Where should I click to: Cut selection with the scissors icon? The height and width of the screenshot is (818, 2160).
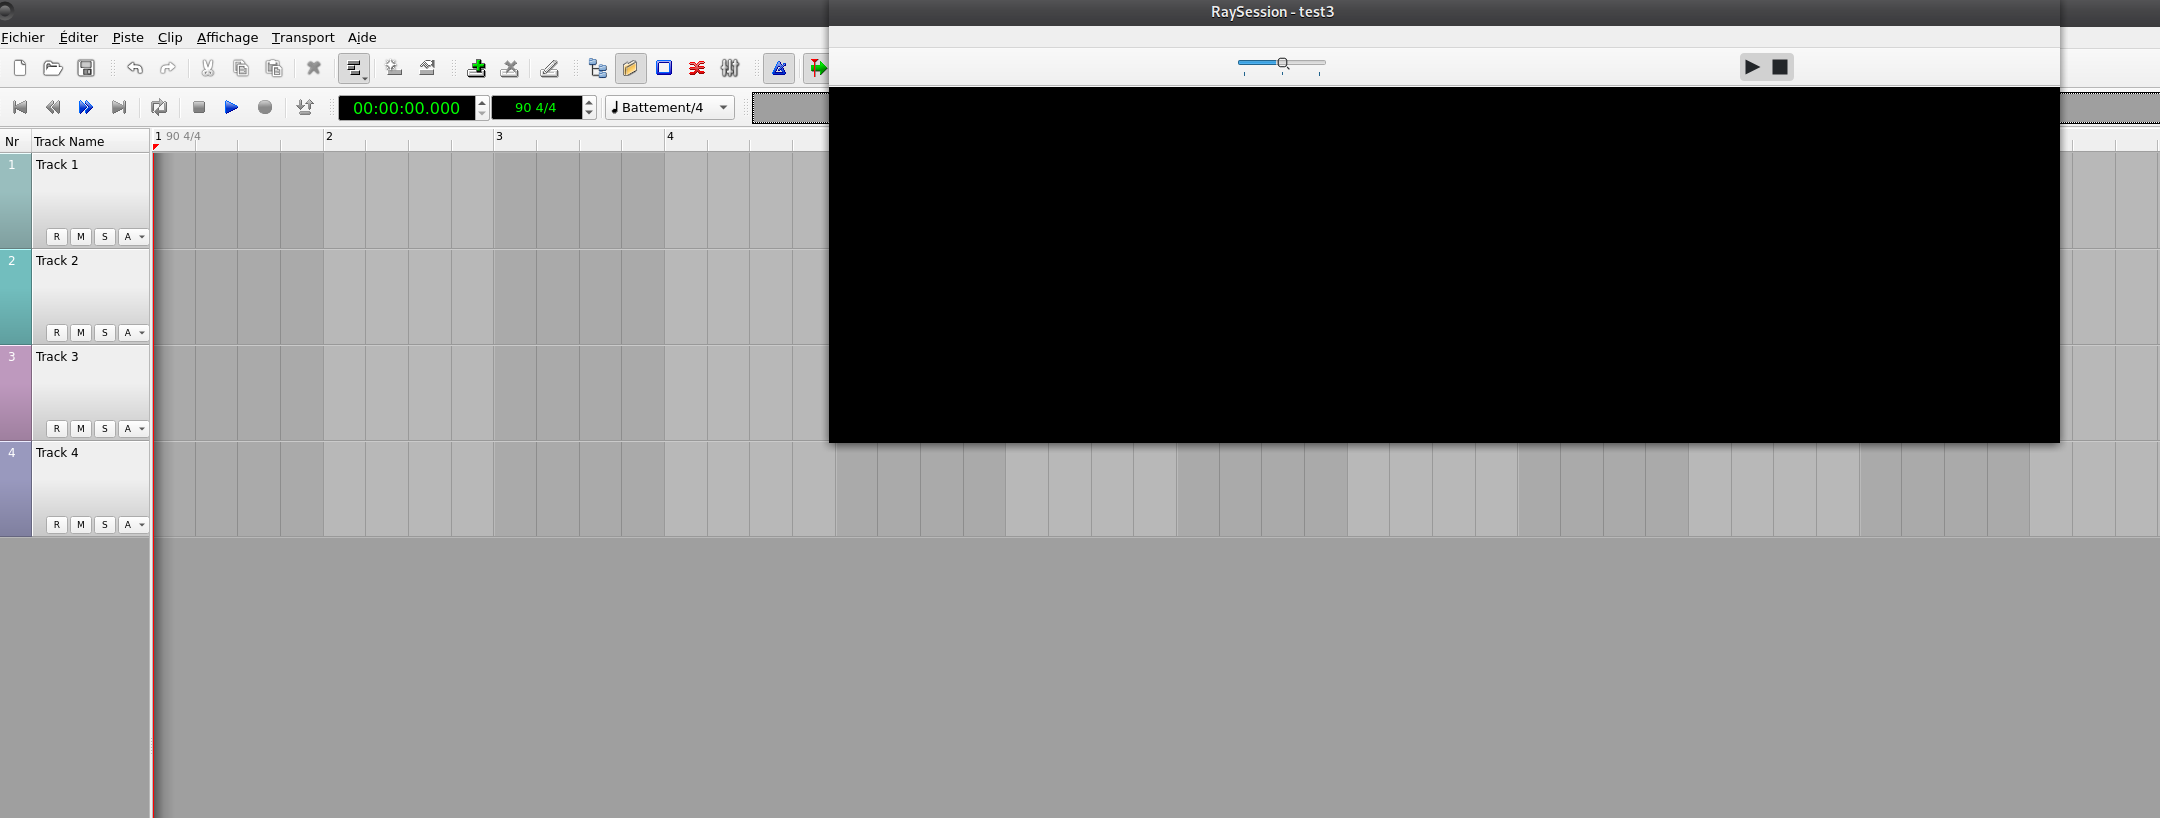coord(208,68)
